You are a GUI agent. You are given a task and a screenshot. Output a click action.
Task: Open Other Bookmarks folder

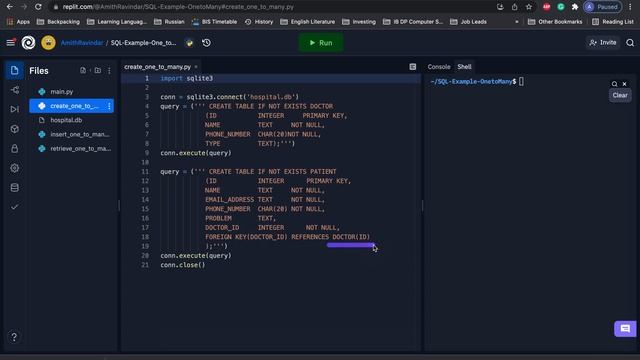point(555,22)
